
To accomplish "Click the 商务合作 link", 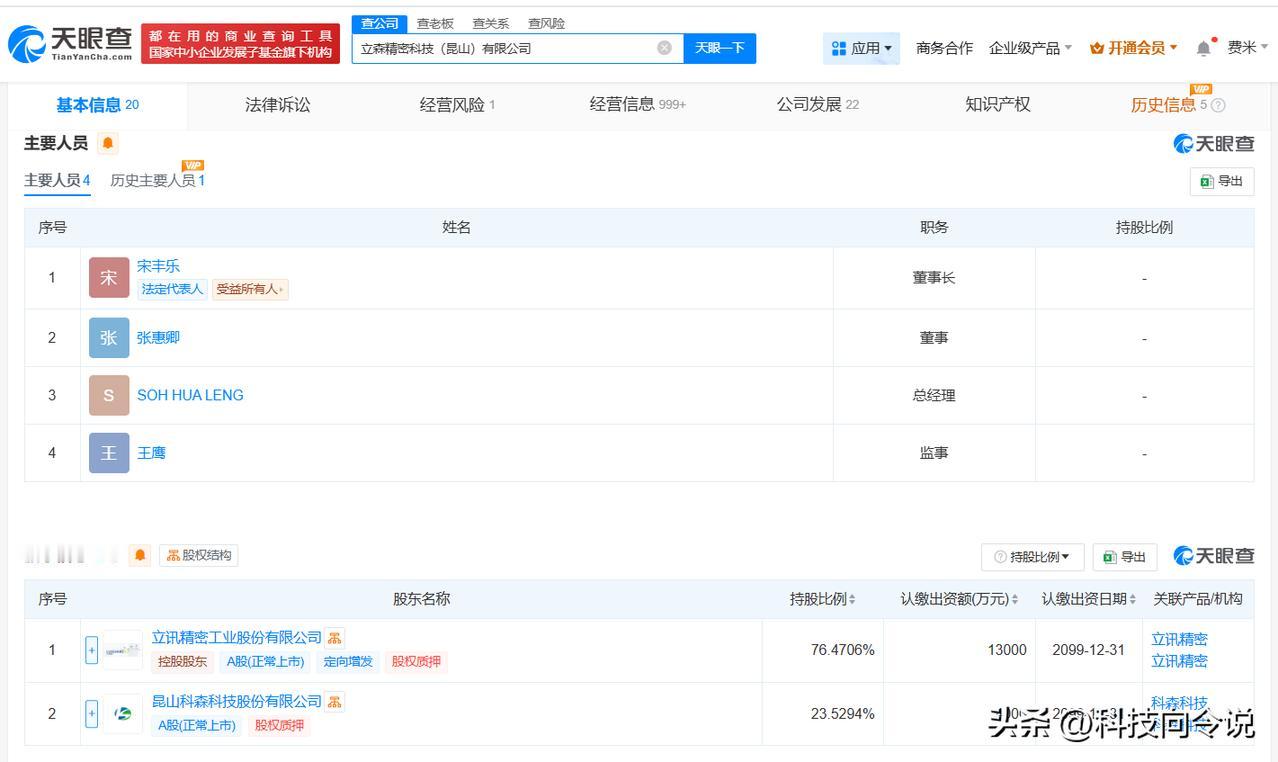I will 944,48.
